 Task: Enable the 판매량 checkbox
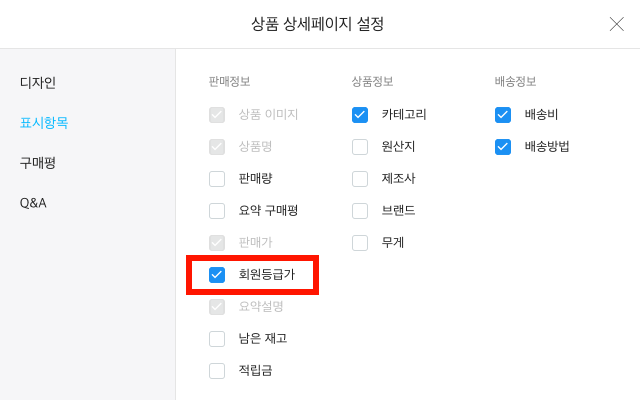click(217, 178)
